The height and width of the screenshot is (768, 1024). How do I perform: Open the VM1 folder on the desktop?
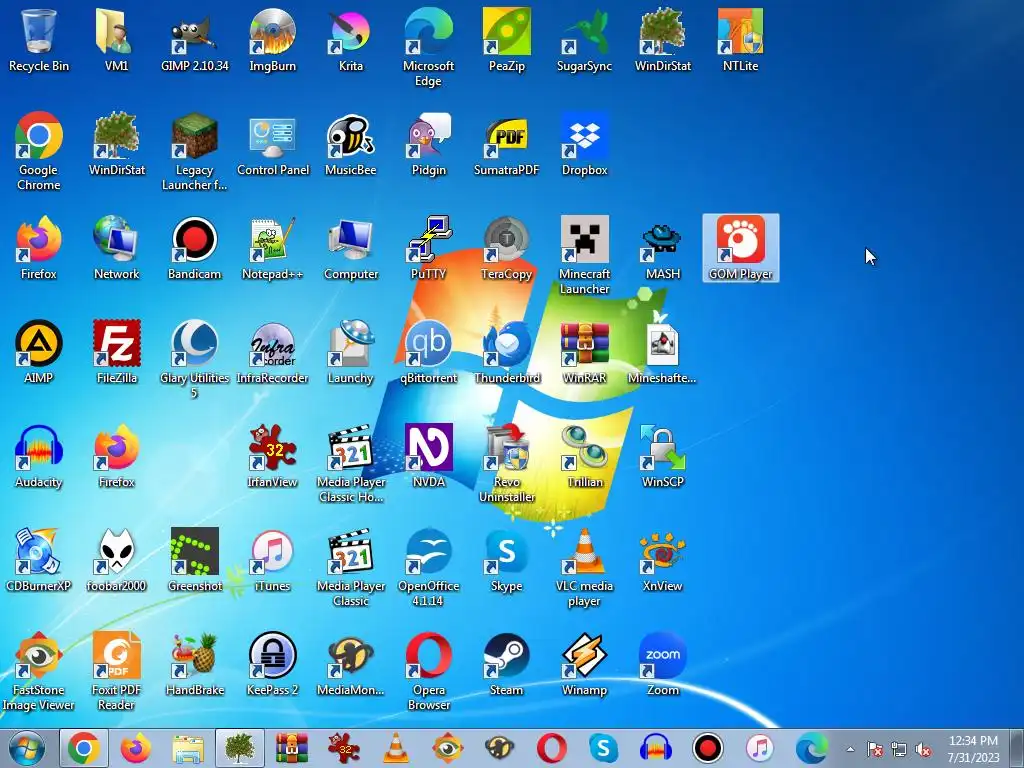tap(116, 40)
